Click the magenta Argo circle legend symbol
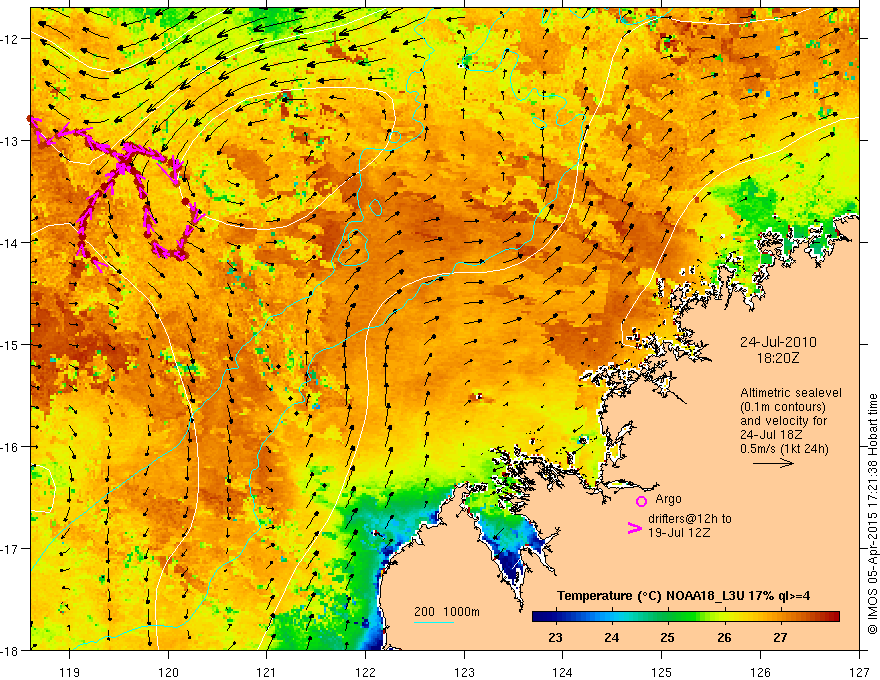 click(641, 501)
